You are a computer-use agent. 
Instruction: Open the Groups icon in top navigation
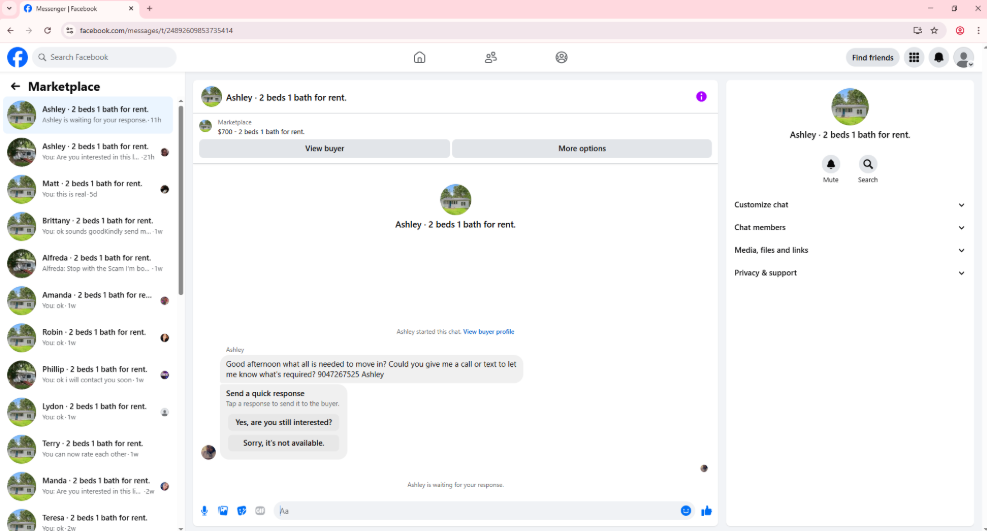pos(561,57)
